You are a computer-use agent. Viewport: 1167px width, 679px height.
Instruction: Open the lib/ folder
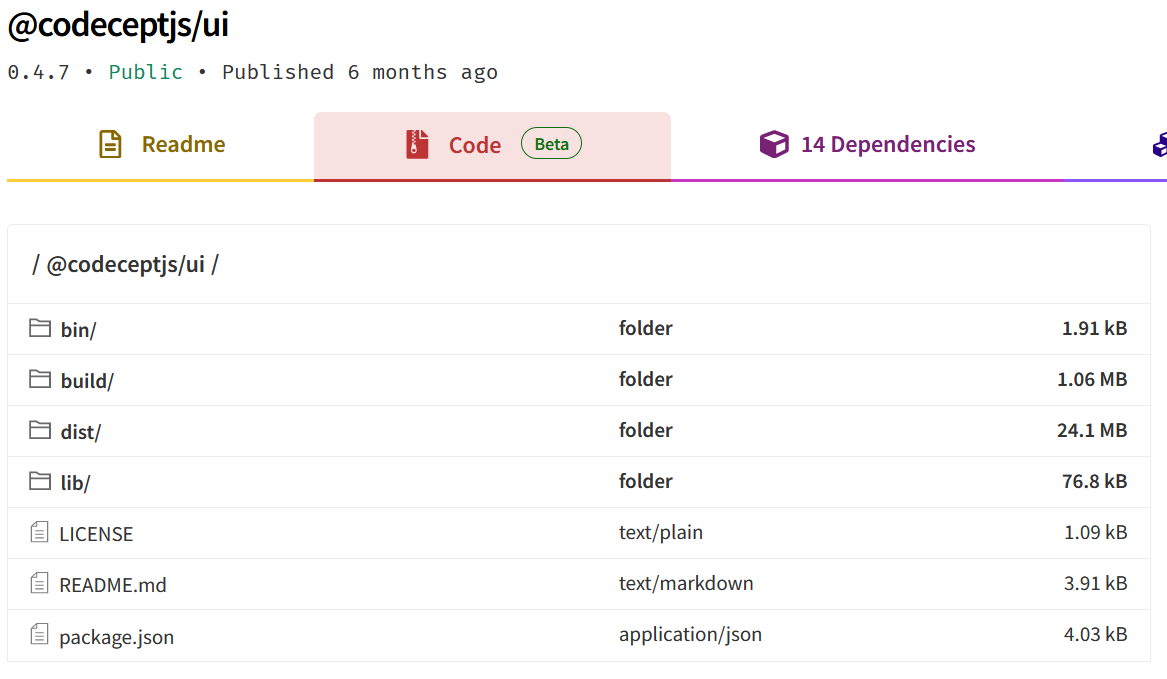pos(75,482)
